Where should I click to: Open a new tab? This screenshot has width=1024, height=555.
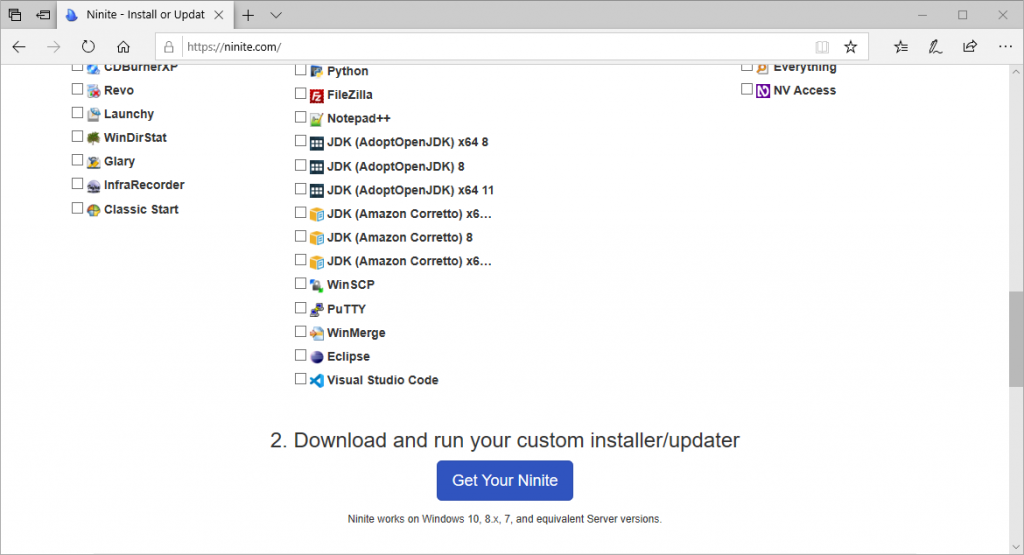pyautogui.click(x=248, y=15)
